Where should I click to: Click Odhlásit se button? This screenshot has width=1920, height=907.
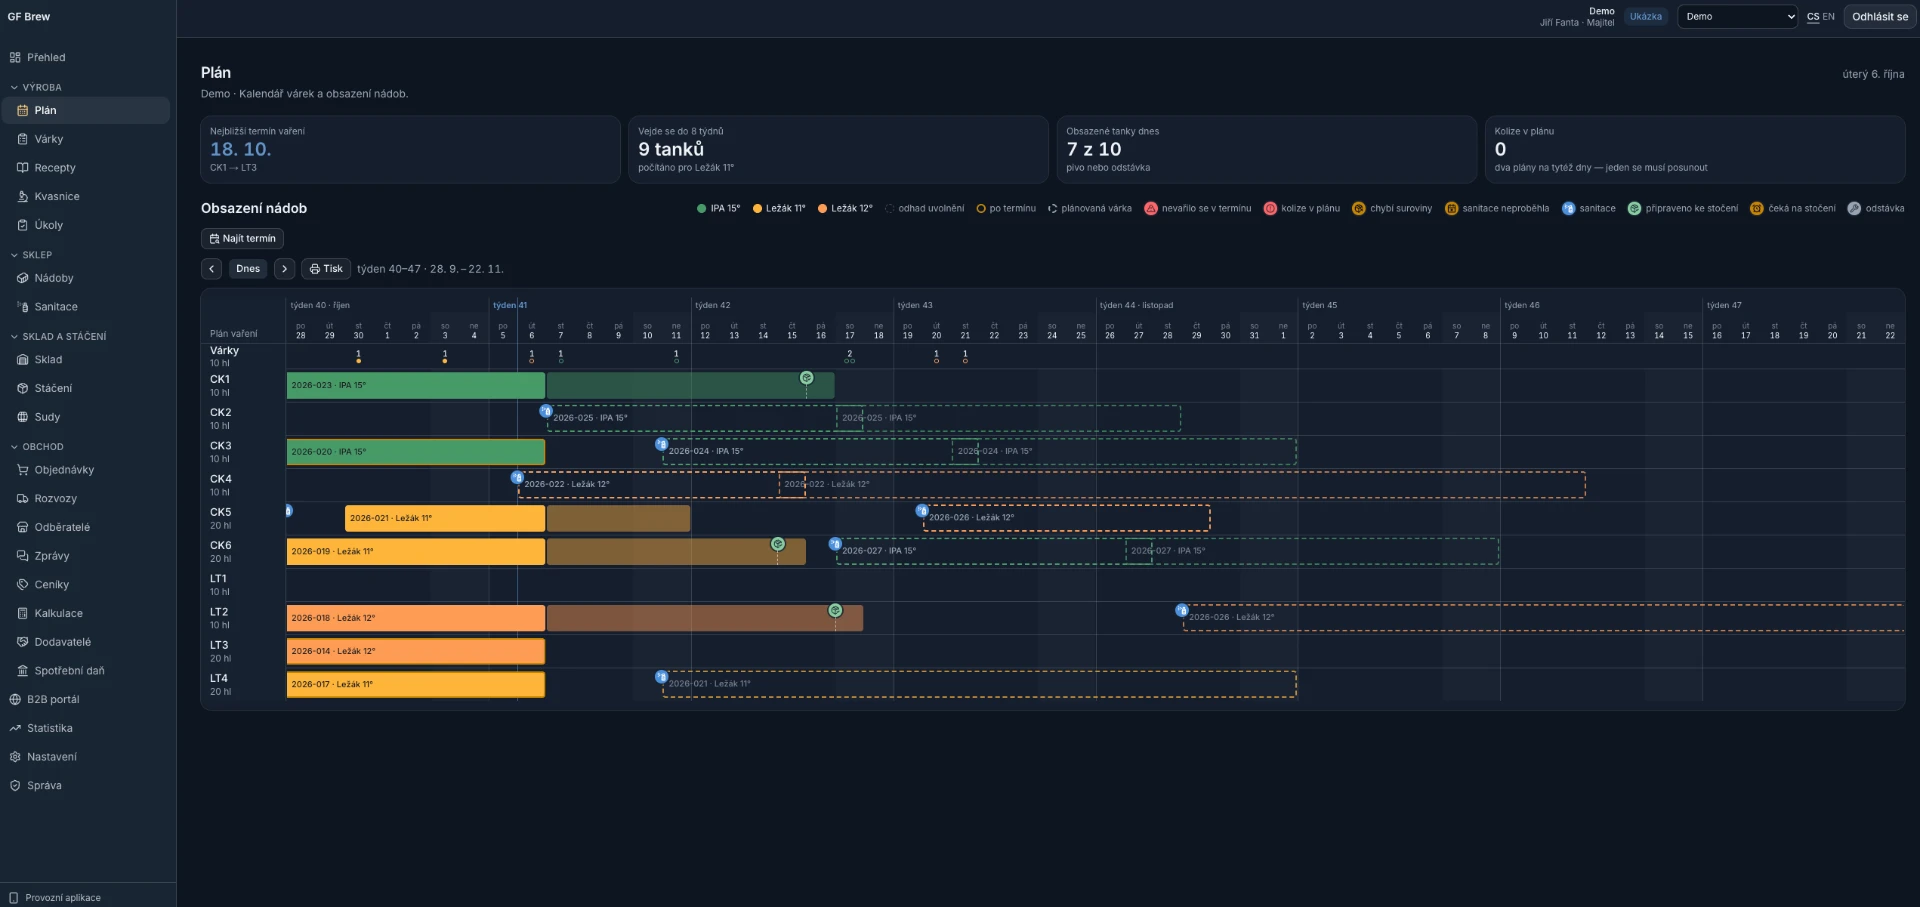pyautogui.click(x=1879, y=17)
